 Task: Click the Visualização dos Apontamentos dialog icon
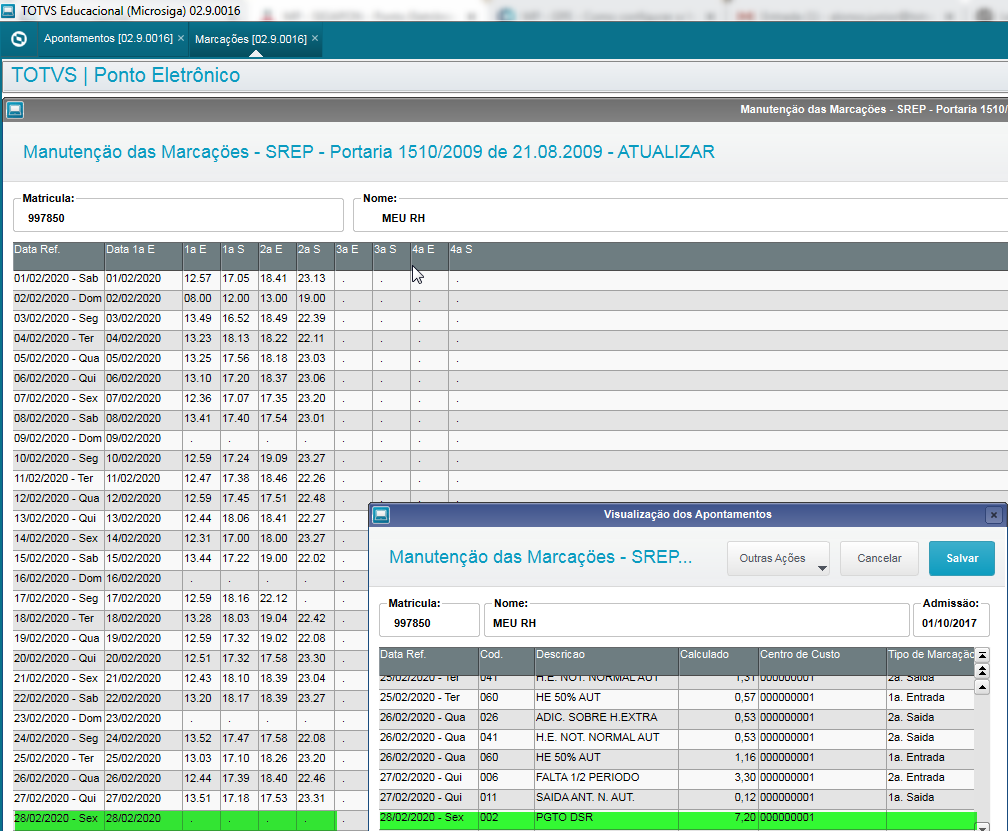[x=381, y=515]
